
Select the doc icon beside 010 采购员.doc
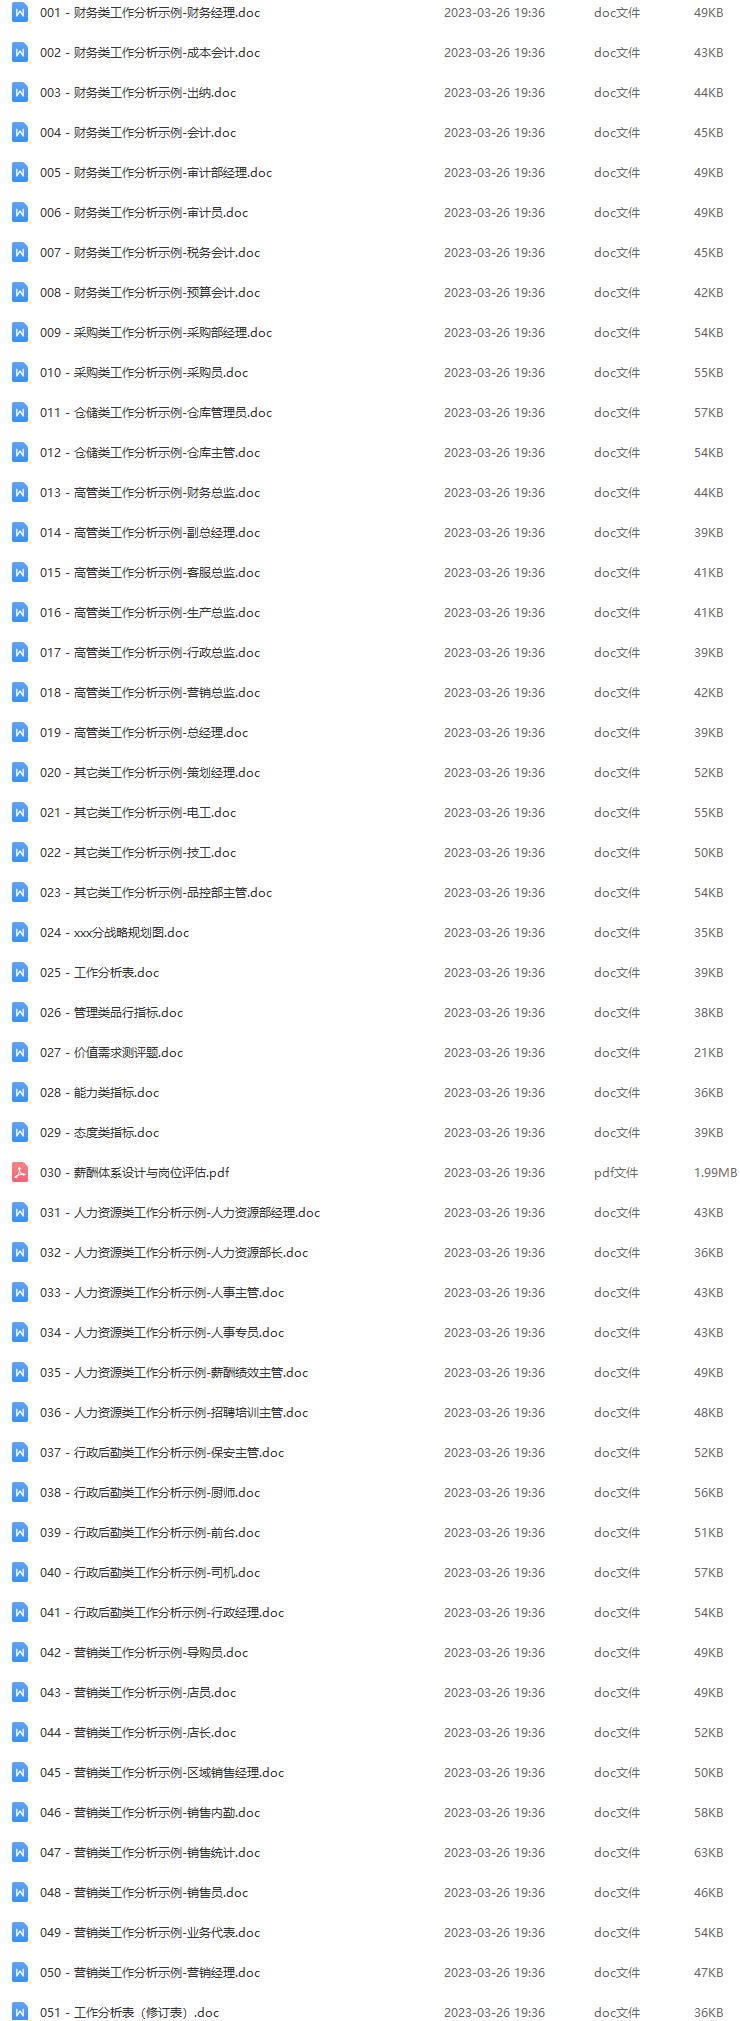(20, 372)
